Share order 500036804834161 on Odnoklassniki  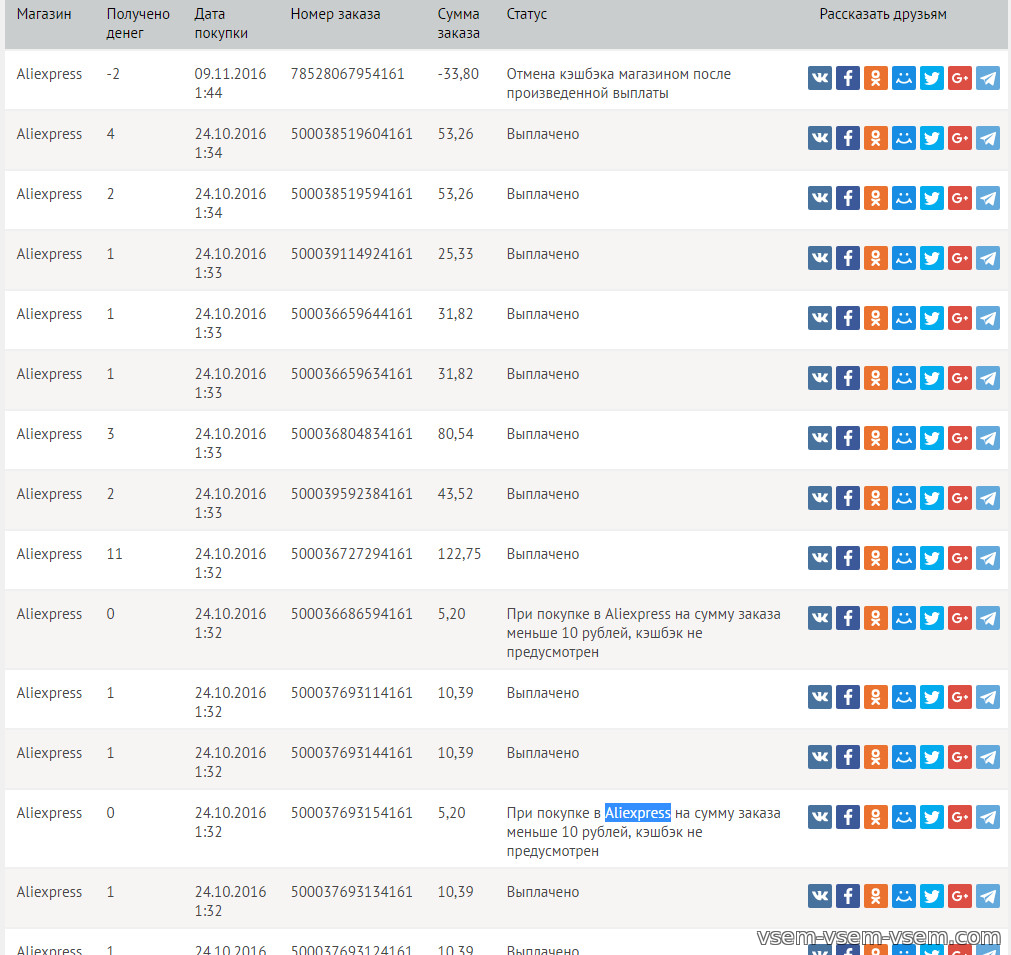pyautogui.click(x=876, y=438)
